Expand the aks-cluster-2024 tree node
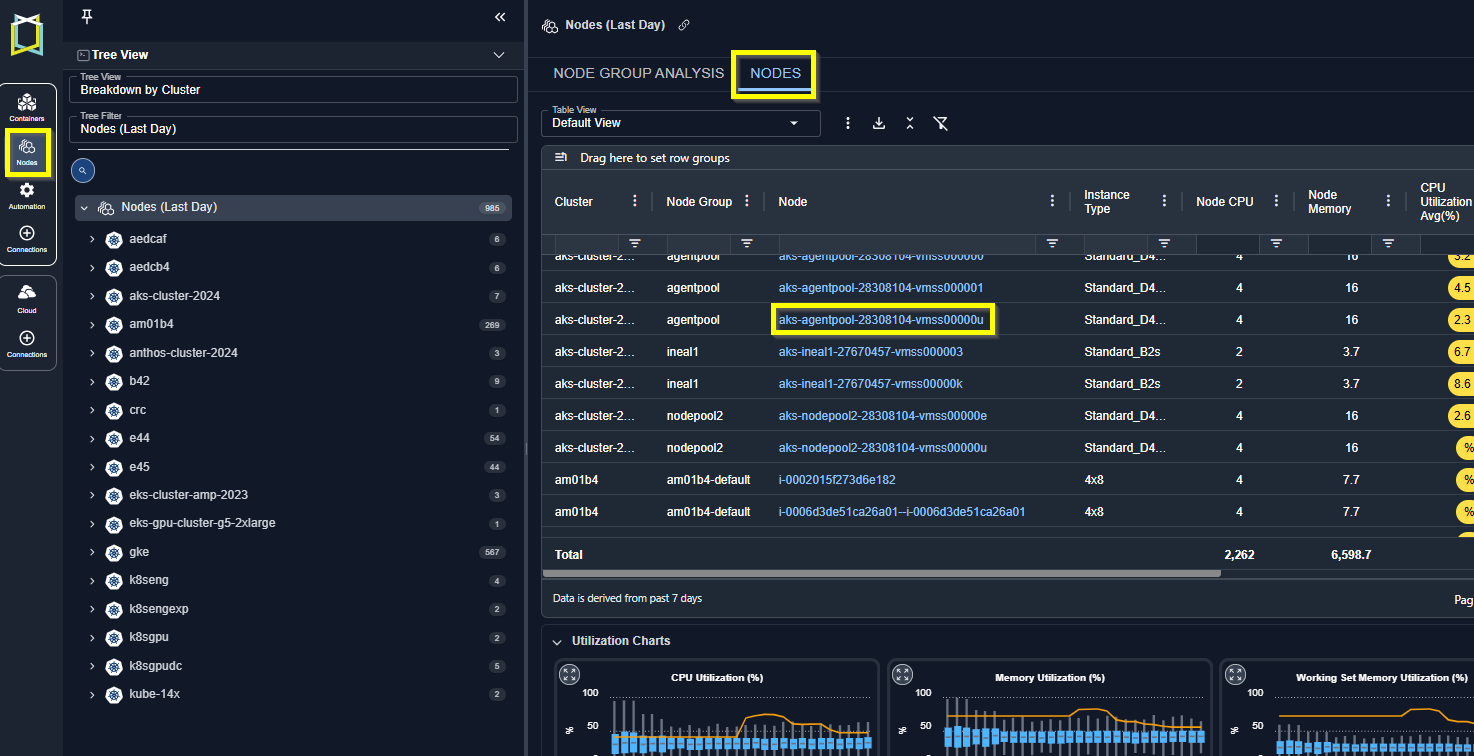The image size is (1474, 756). tap(92, 296)
